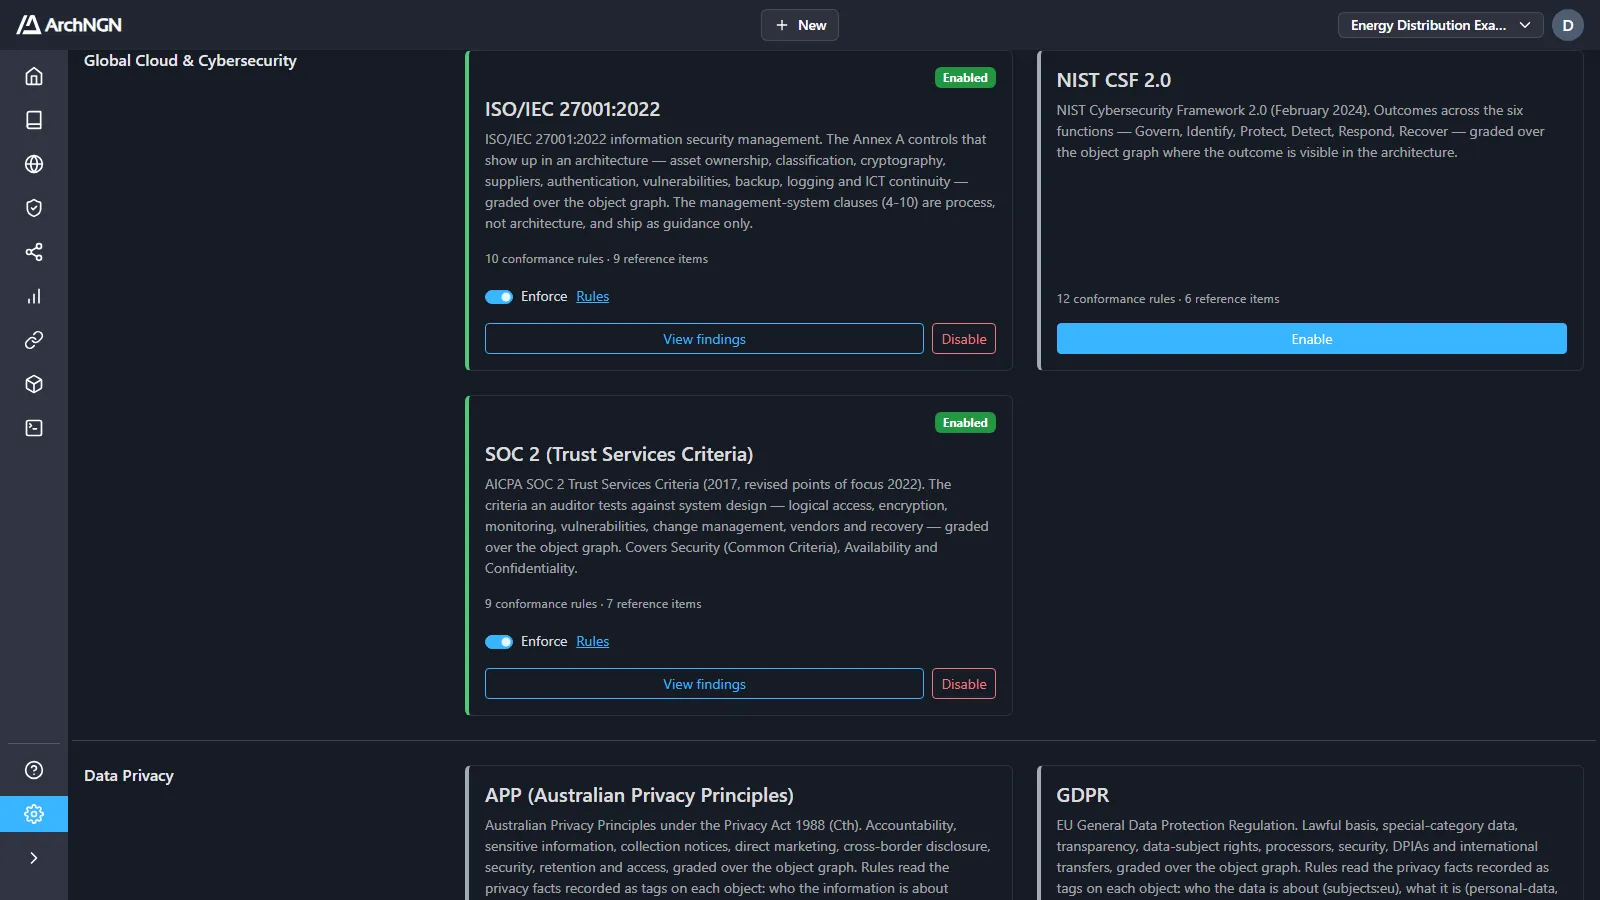Disable the SOC 2 framework
Image resolution: width=1600 pixels, height=900 pixels.
964,684
